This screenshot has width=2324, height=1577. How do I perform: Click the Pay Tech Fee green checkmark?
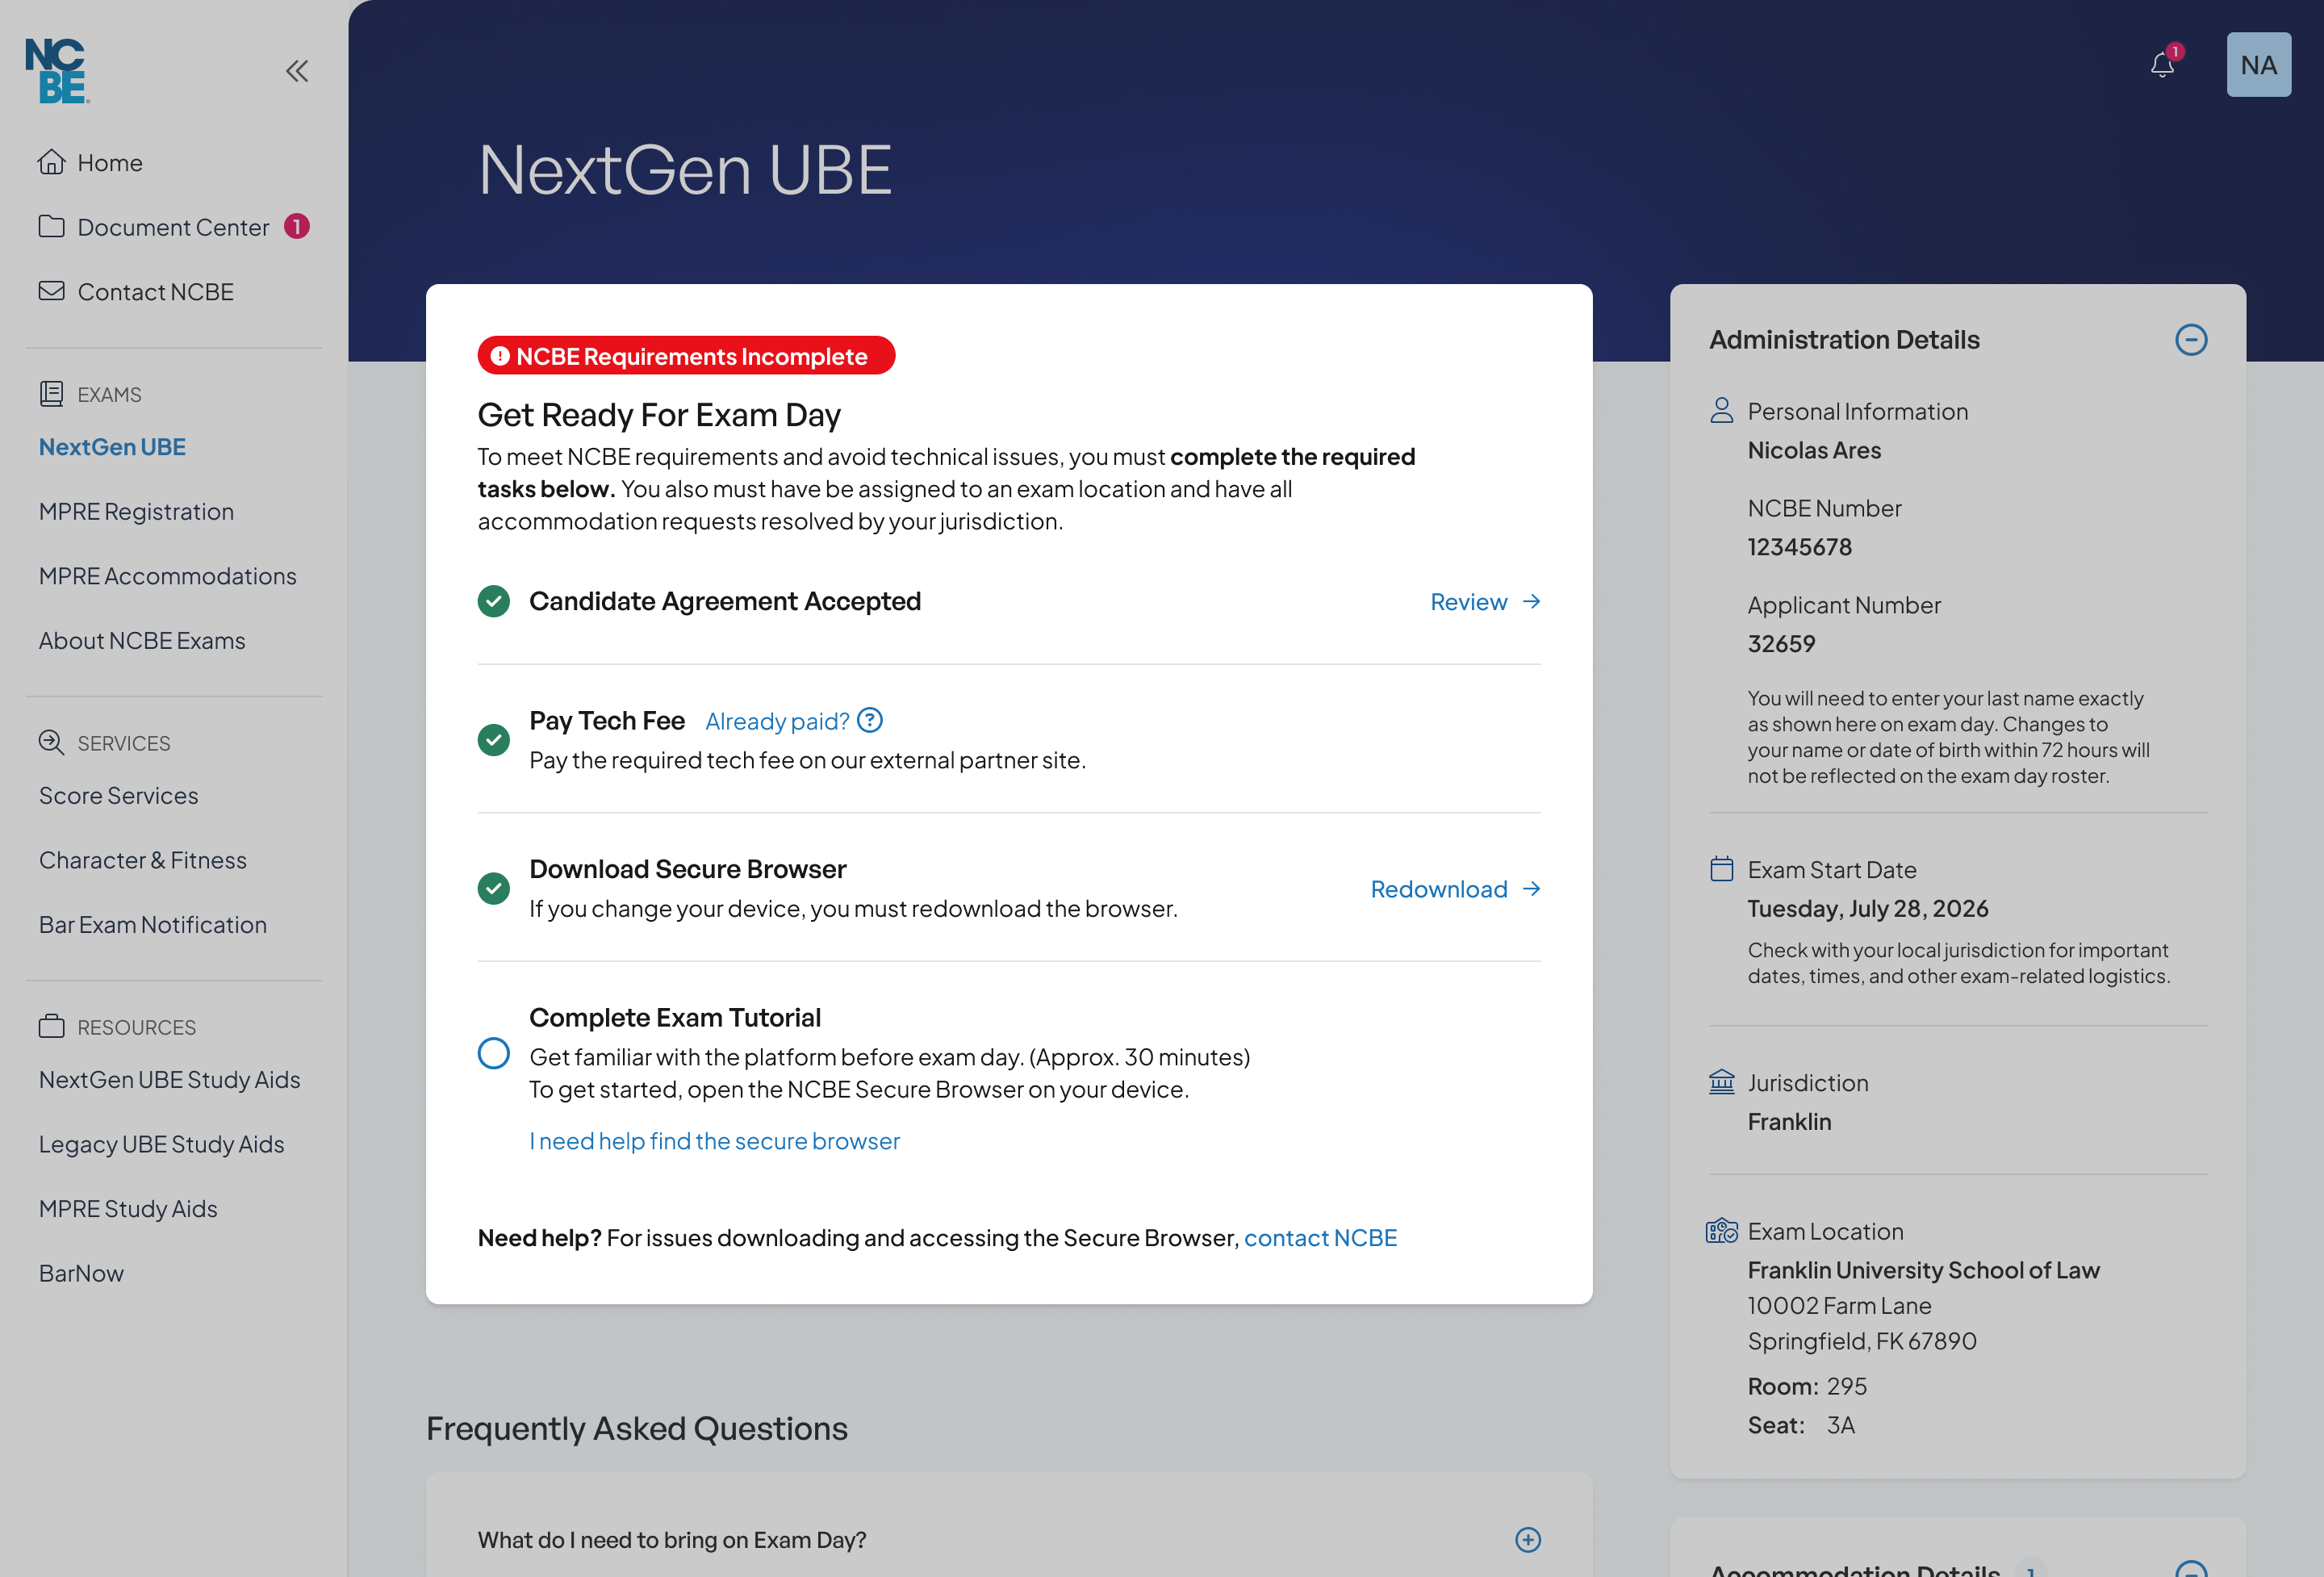click(493, 740)
